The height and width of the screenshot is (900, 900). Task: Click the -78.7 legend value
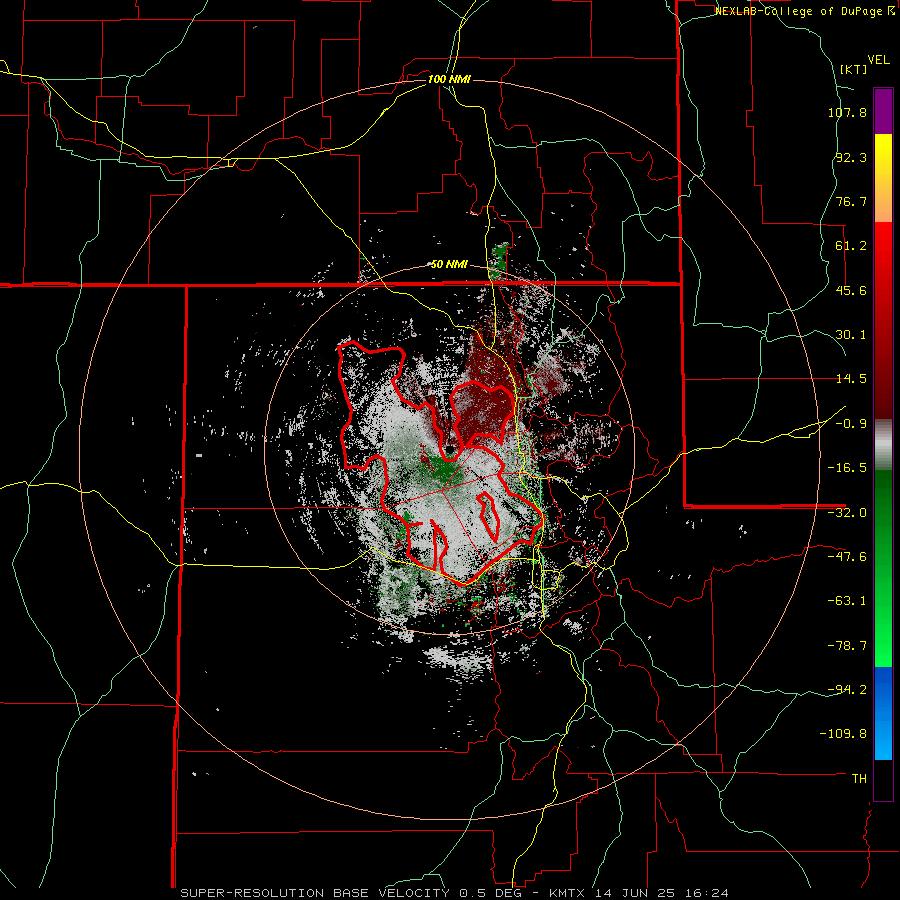pyautogui.click(x=847, y=646)
